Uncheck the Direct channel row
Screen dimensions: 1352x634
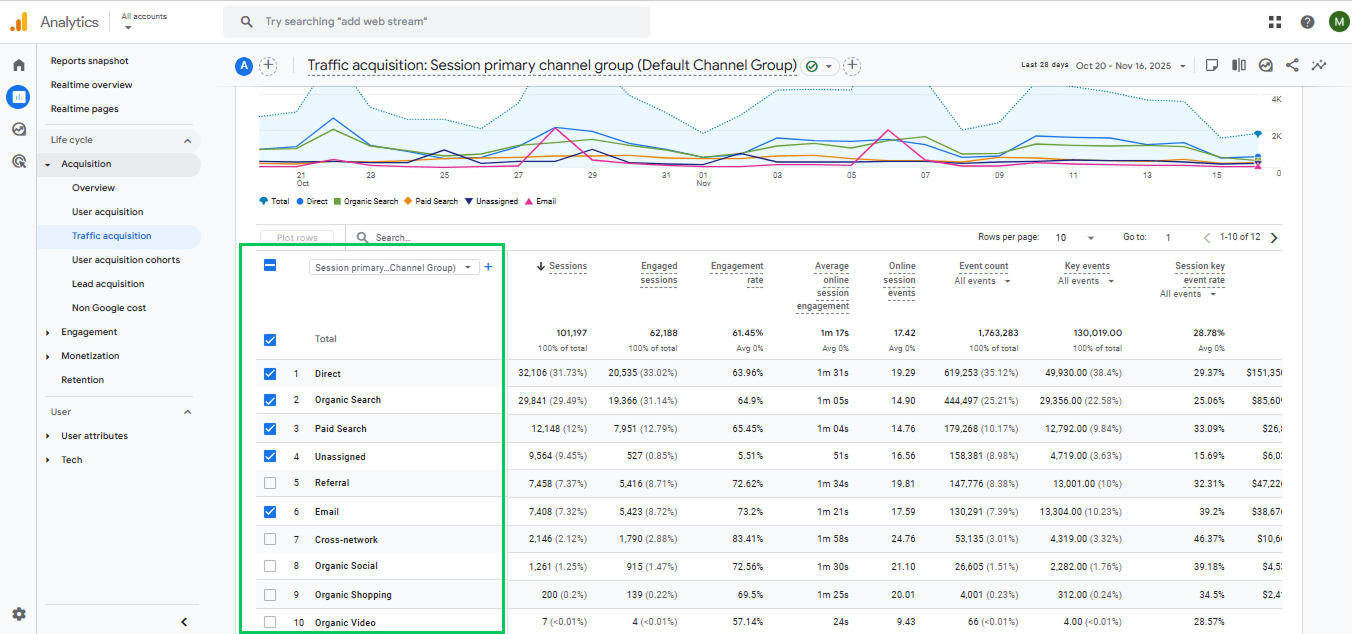point(269,372)
